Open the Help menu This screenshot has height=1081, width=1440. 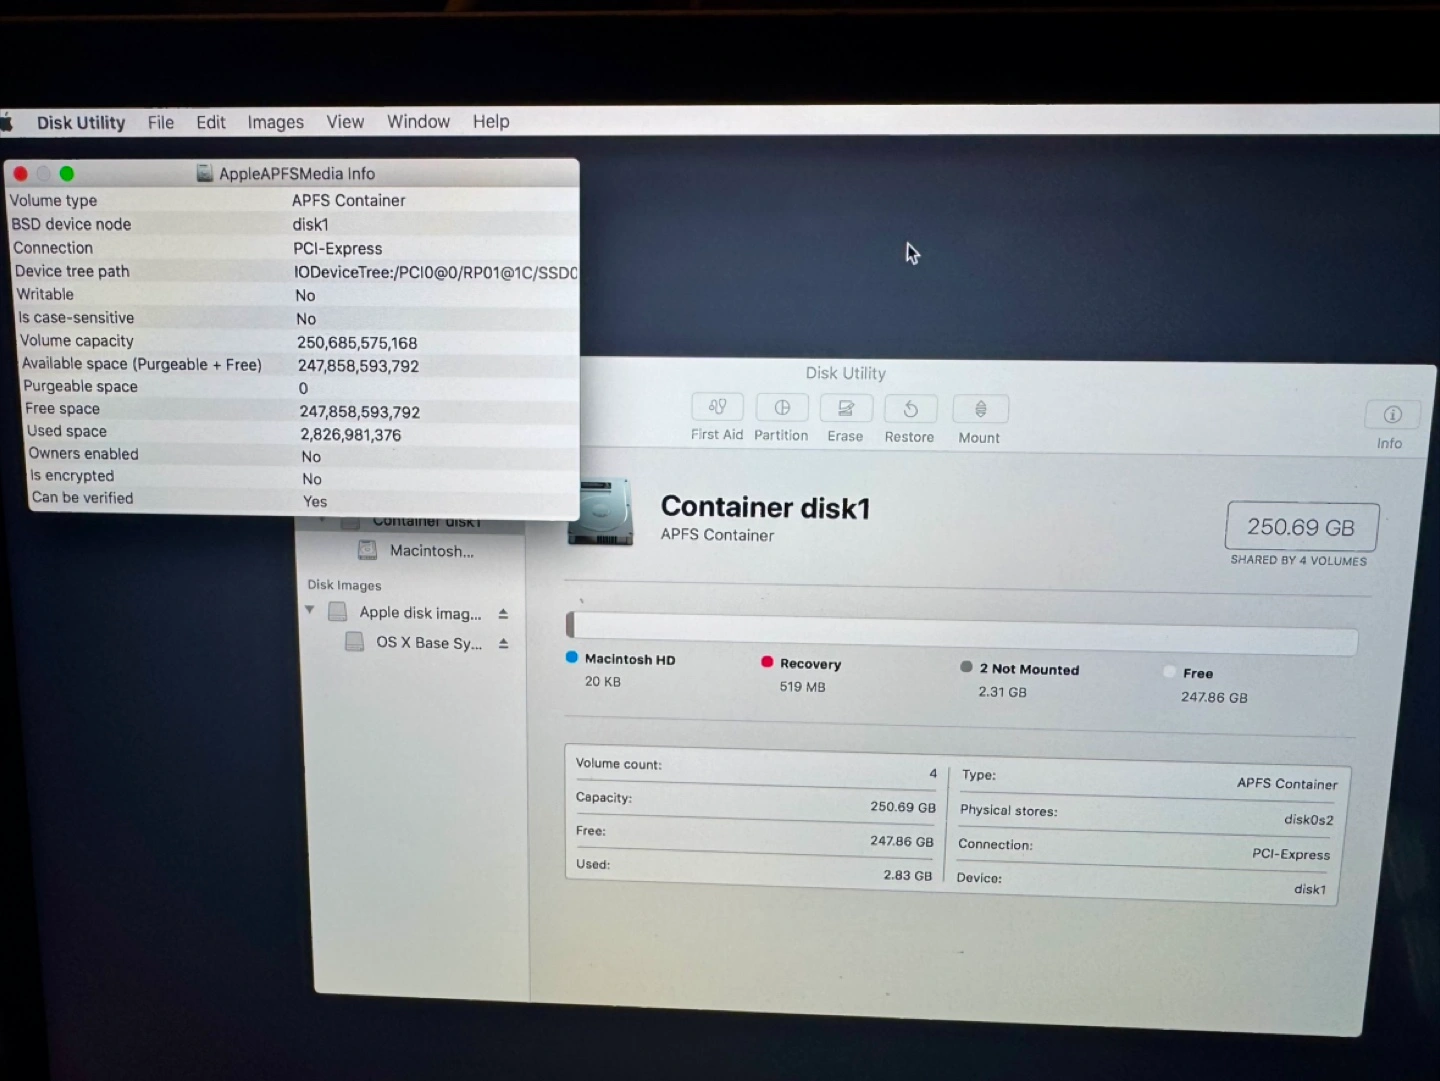(x=491, y=121)
